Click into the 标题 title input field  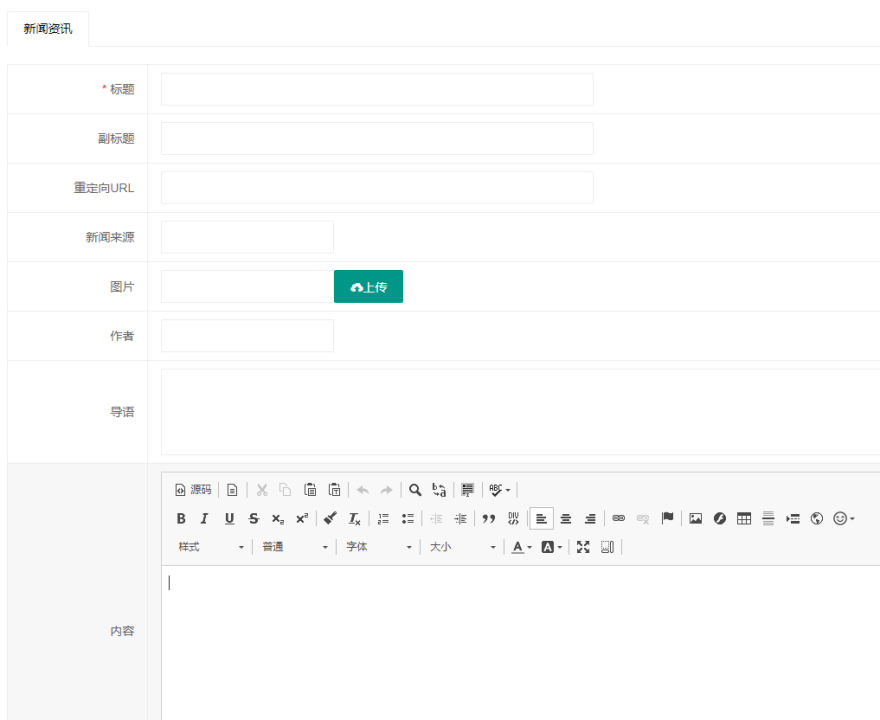pos(377,89)
